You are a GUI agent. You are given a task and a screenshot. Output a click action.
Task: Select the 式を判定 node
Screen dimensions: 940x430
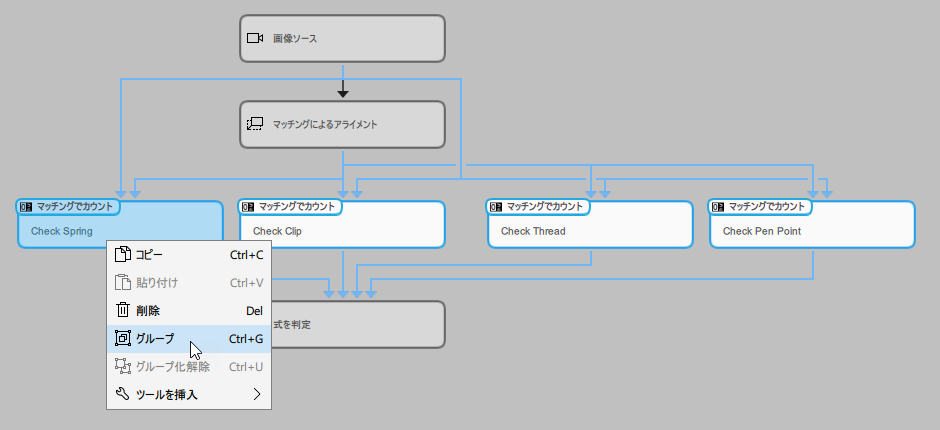pos(360,325)
